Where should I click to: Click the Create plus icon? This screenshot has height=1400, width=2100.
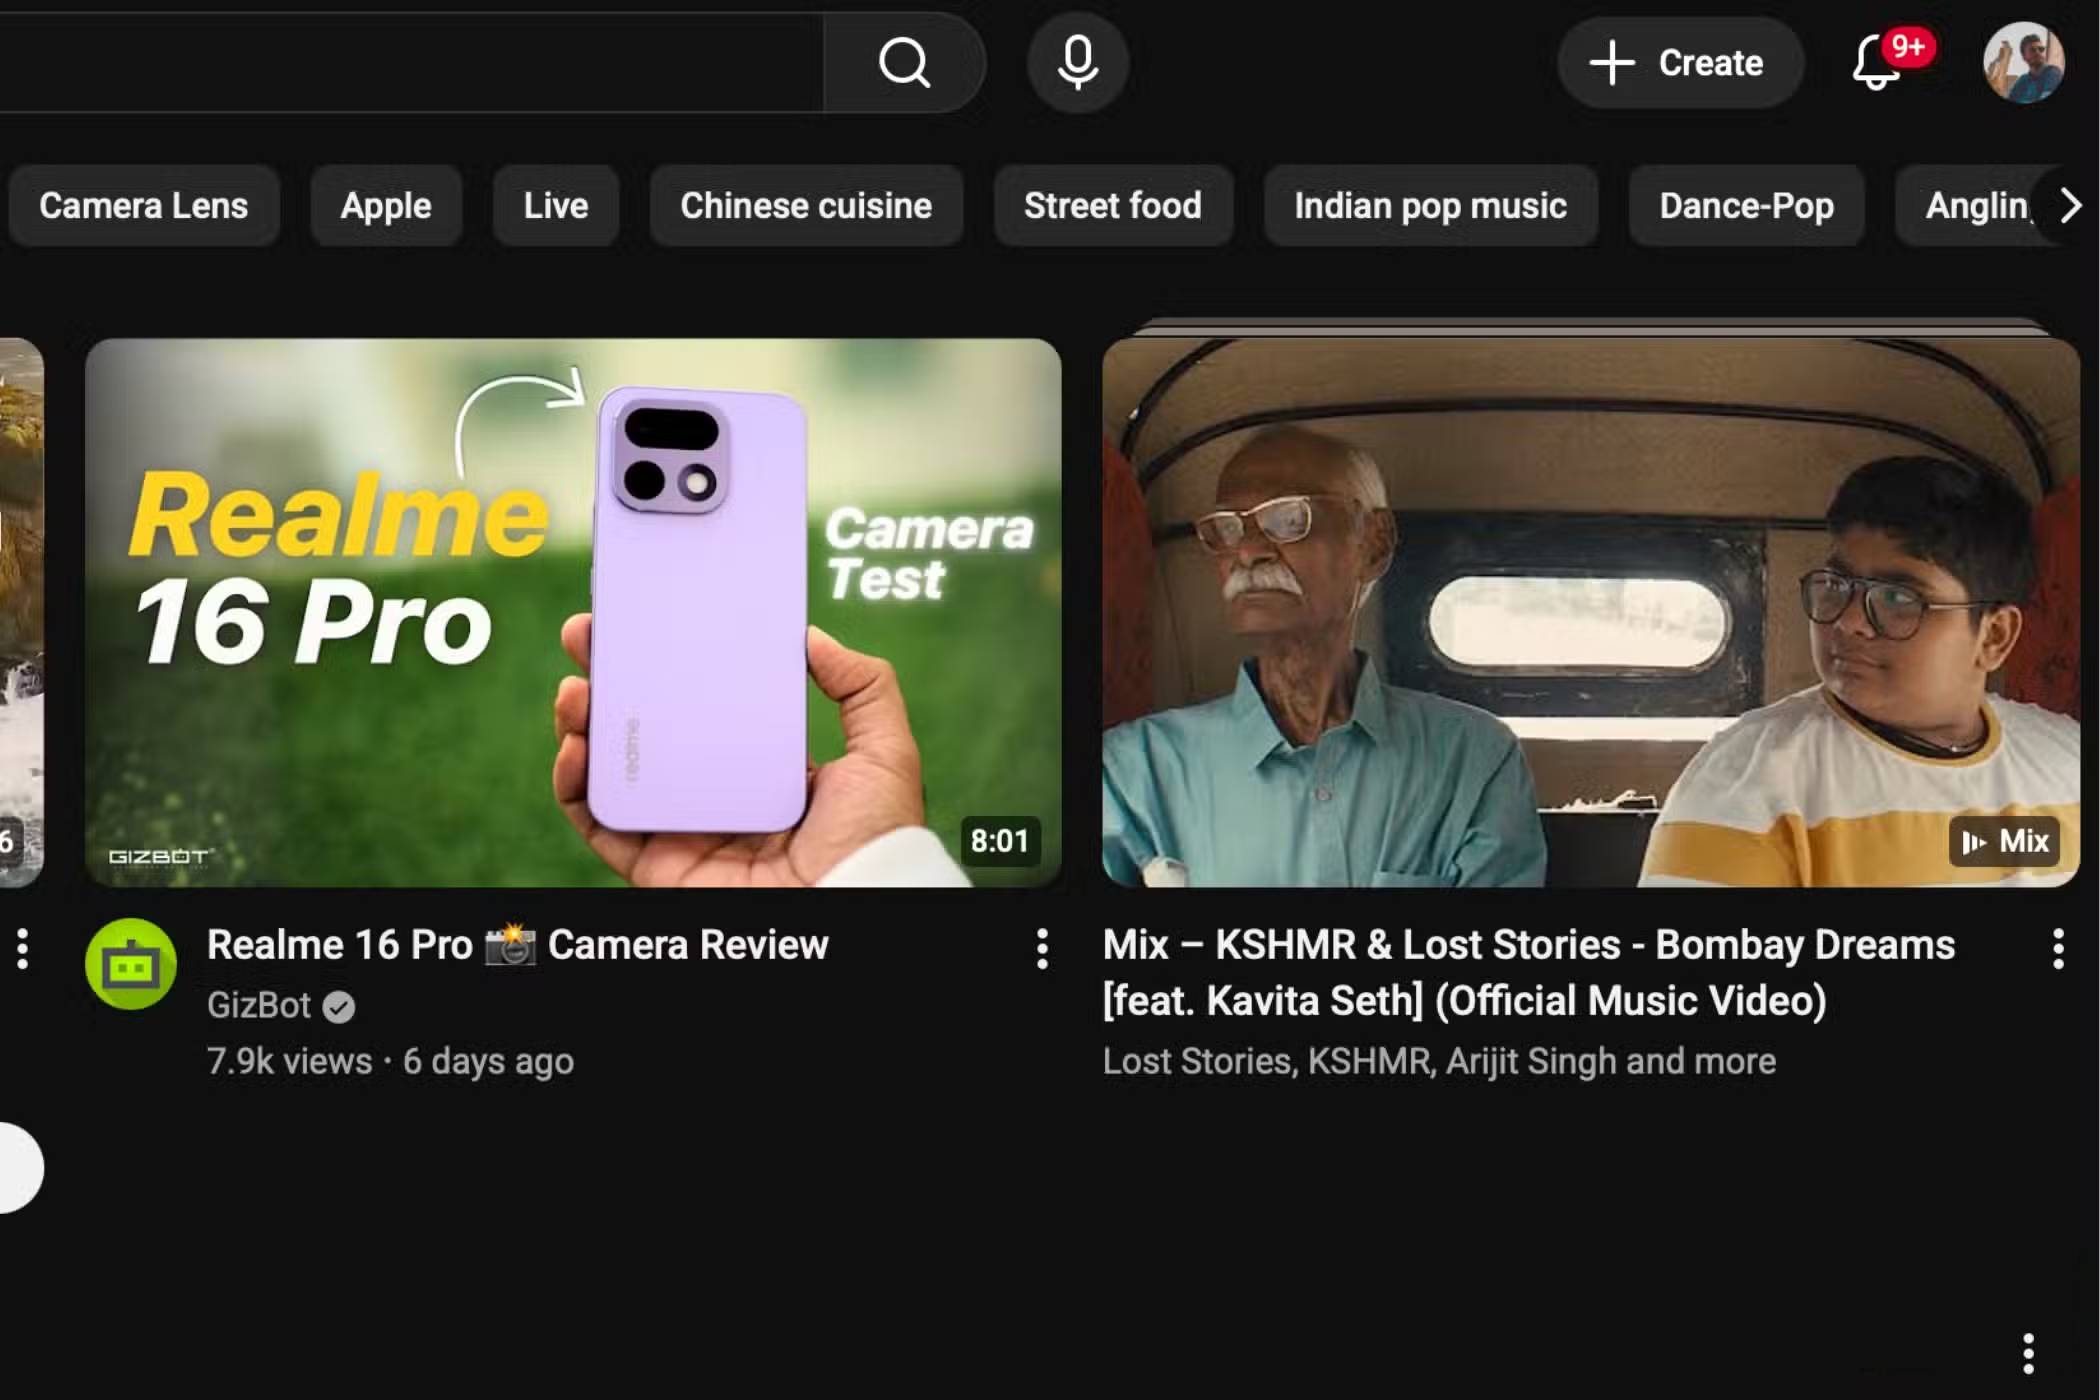(1611, 63)
